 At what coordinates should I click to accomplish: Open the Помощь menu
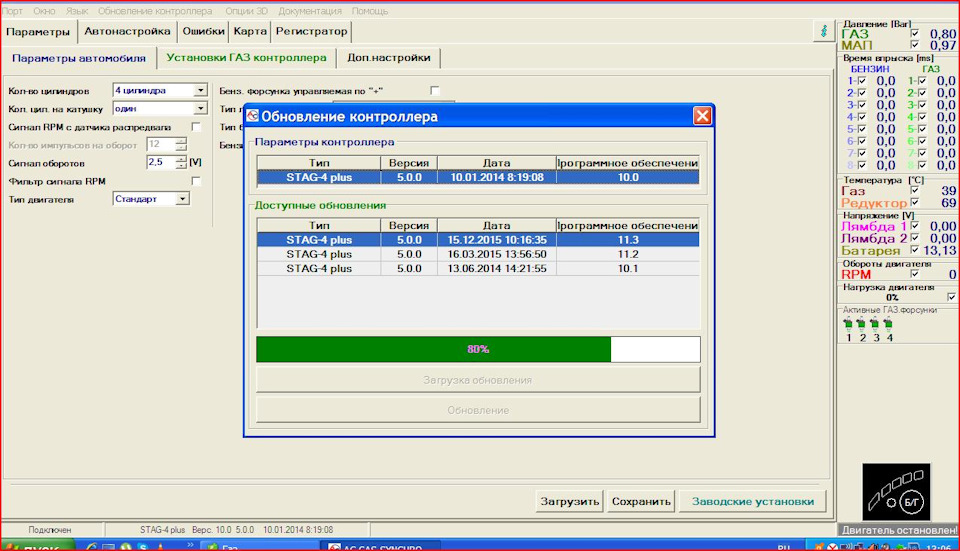[370, 11]
